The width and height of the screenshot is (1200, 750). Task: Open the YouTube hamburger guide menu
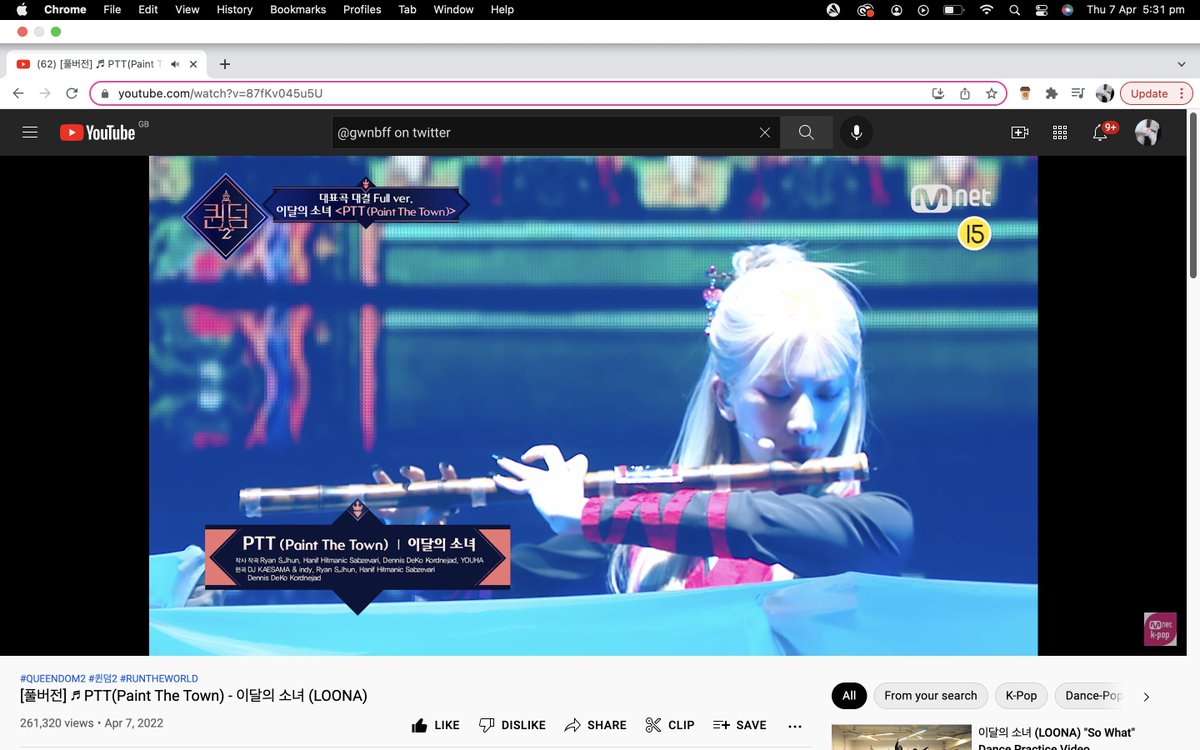[30, 132]
